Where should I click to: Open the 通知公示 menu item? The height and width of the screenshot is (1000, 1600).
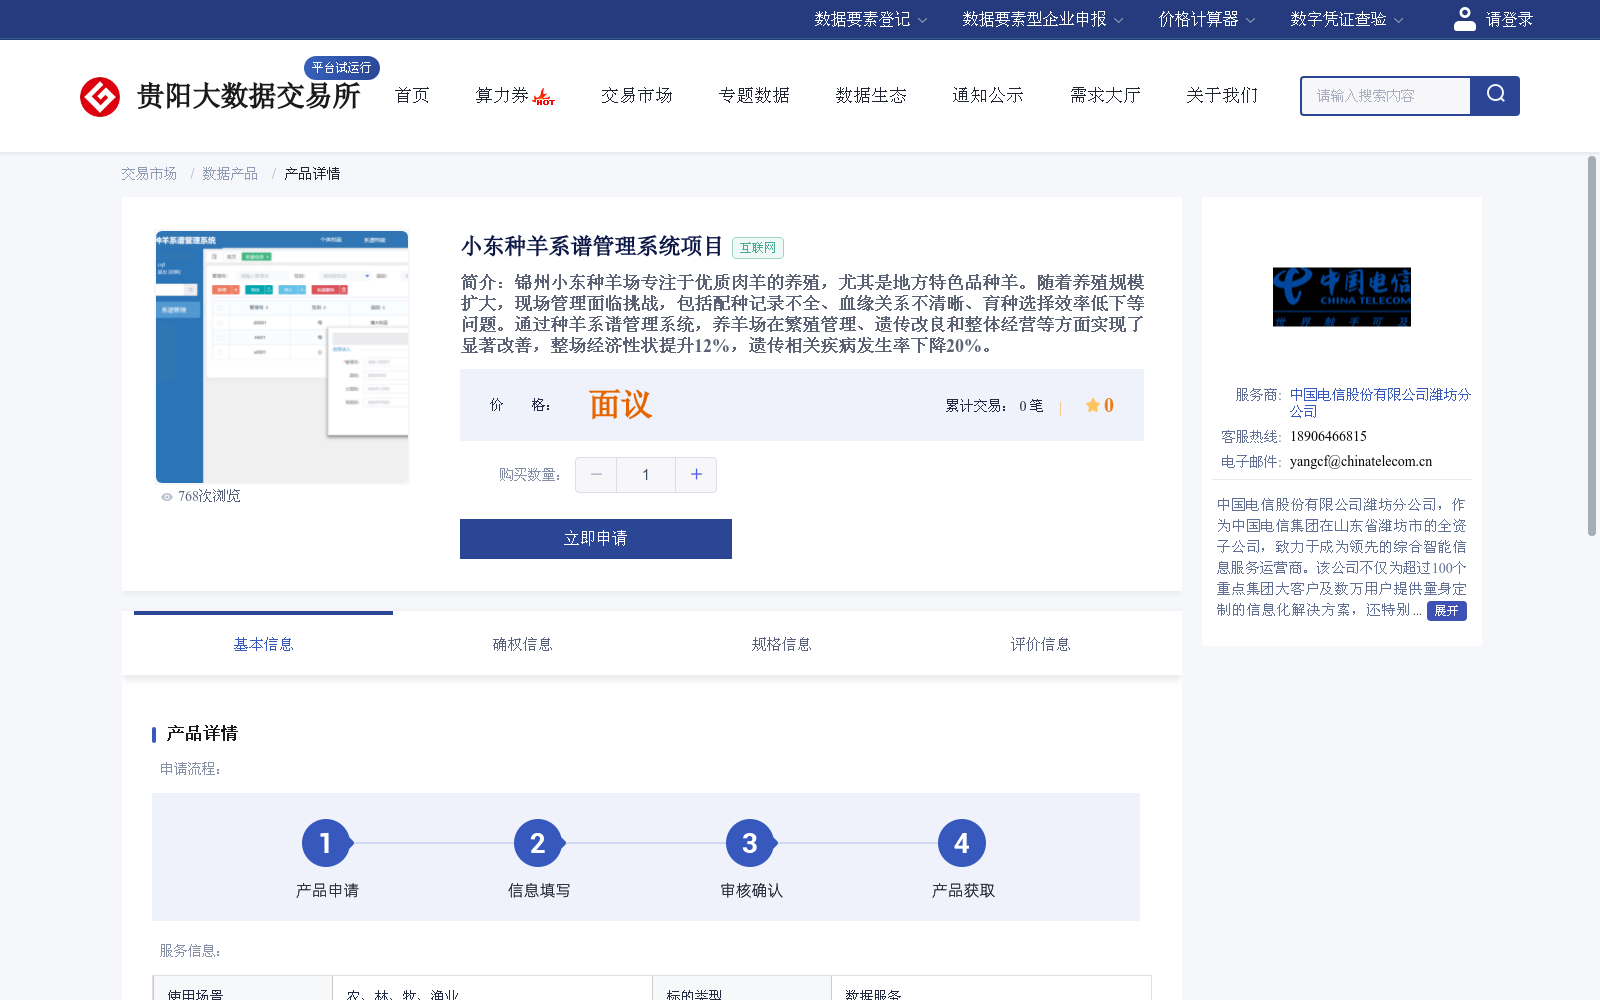pyautogui.click(x=988, y=95)
